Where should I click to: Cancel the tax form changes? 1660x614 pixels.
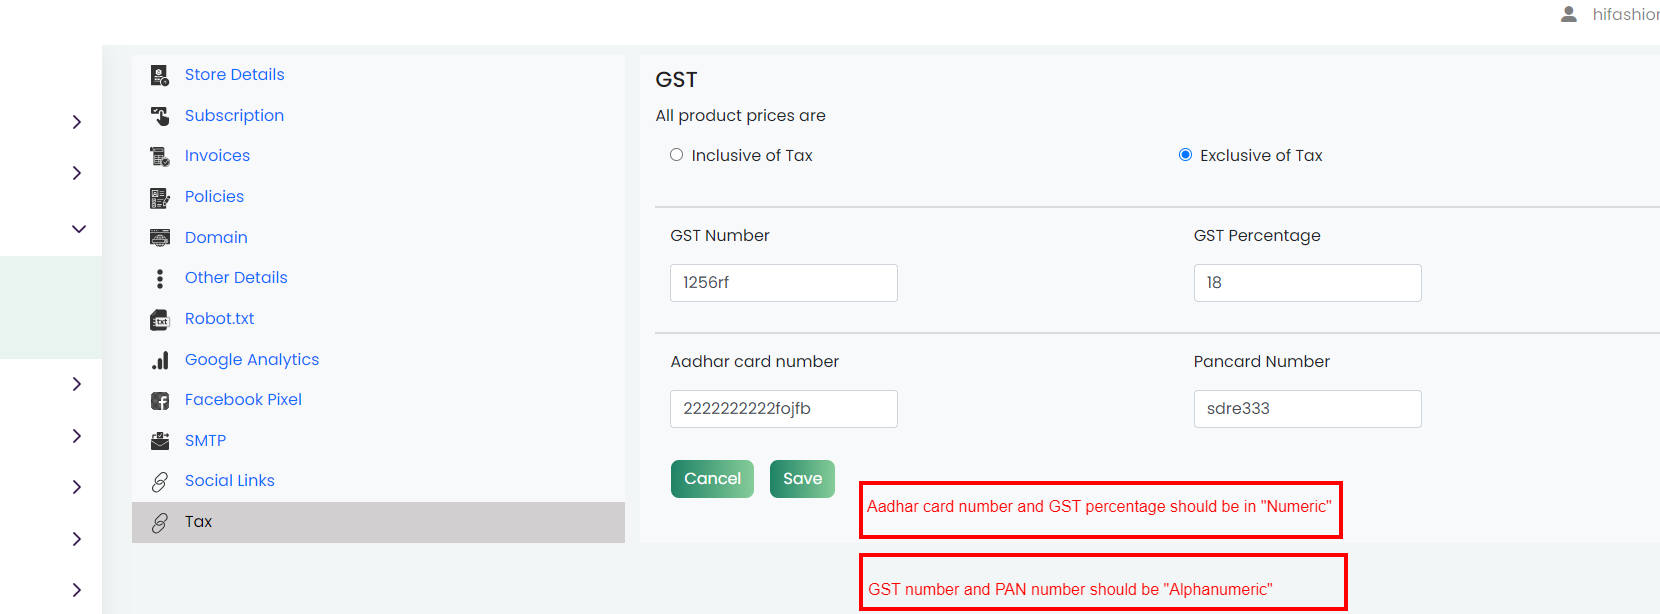(x=712, y=479)
